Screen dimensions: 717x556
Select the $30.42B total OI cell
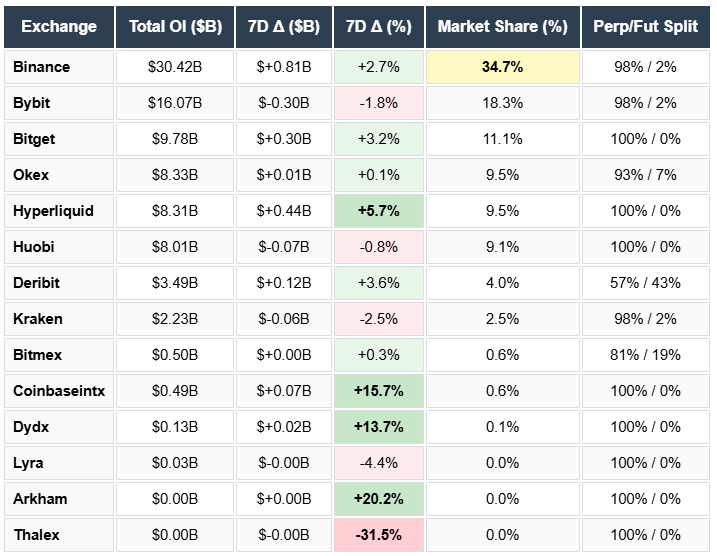click(175, 67)
